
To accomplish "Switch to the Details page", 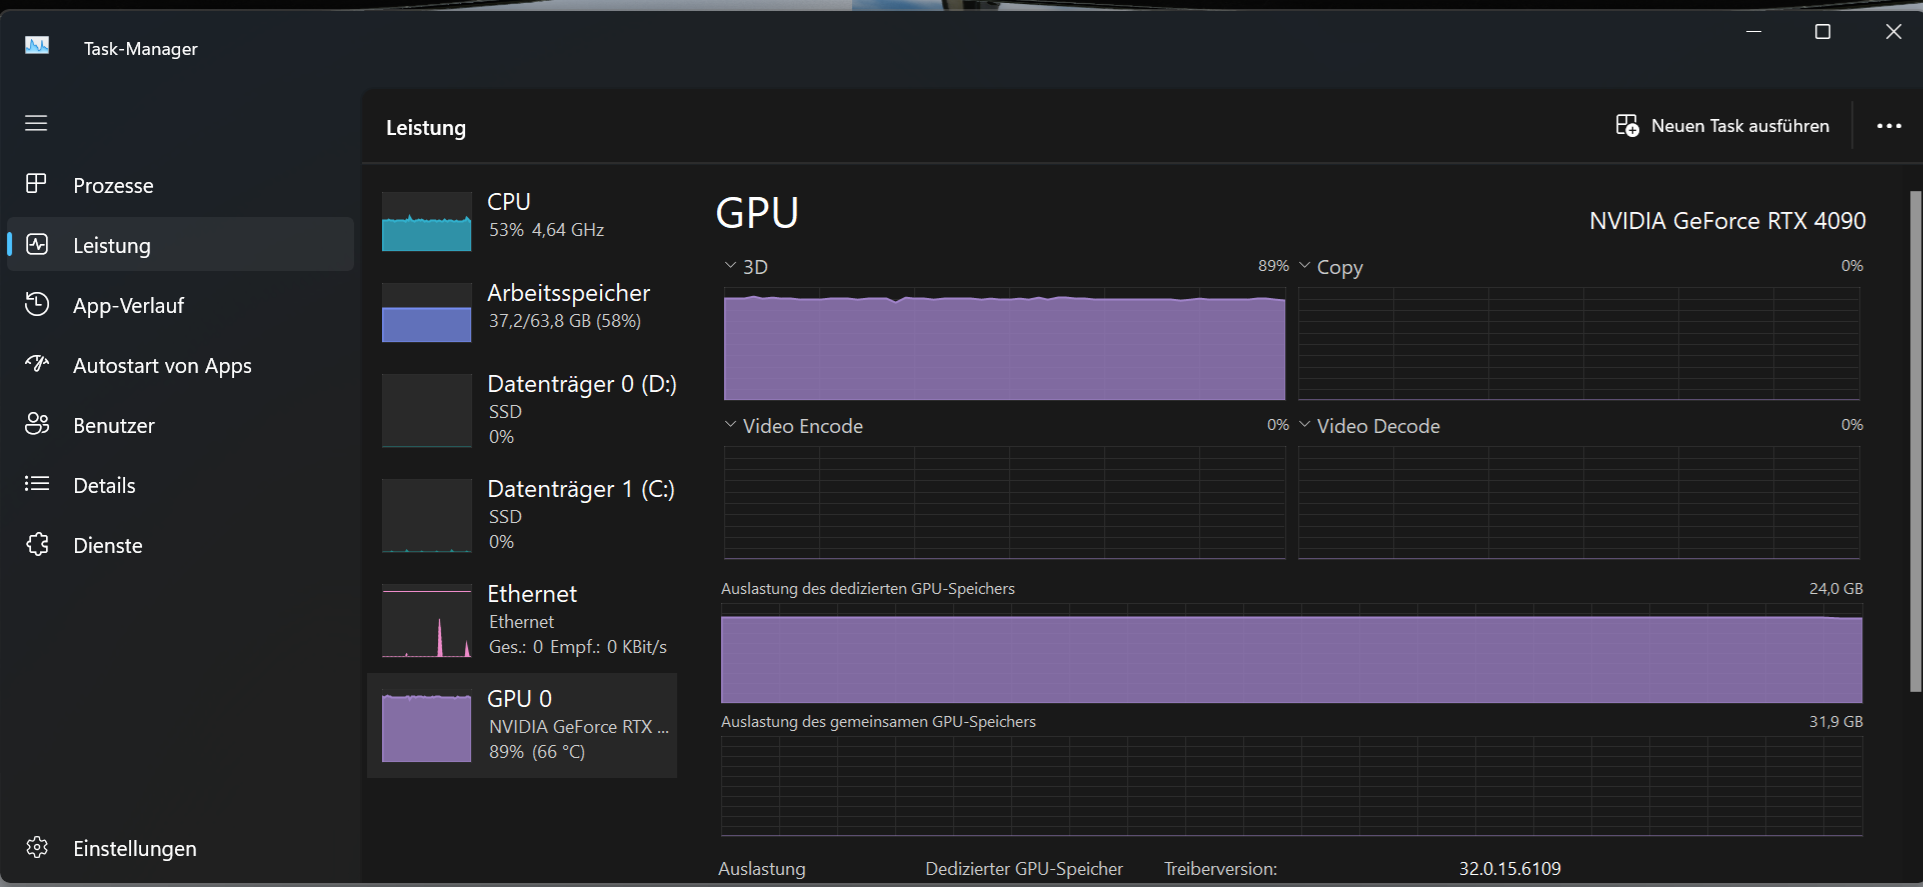I will click(x=181, y=485).
